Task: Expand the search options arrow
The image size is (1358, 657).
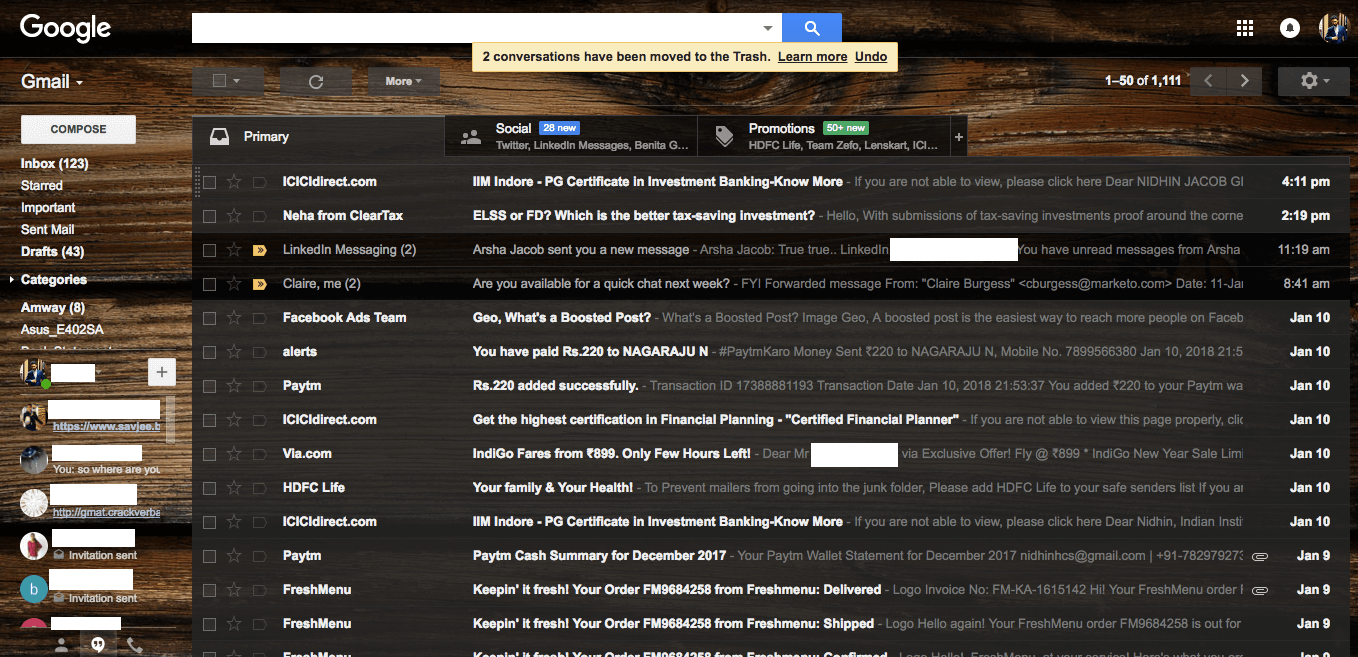Action: point(768,28)
